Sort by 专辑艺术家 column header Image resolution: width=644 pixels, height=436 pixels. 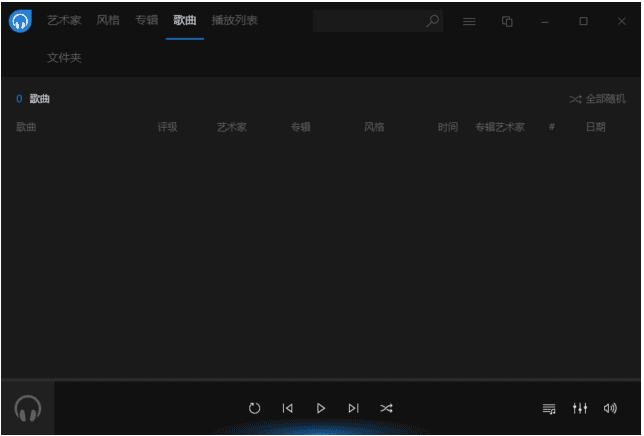point(500,127)
